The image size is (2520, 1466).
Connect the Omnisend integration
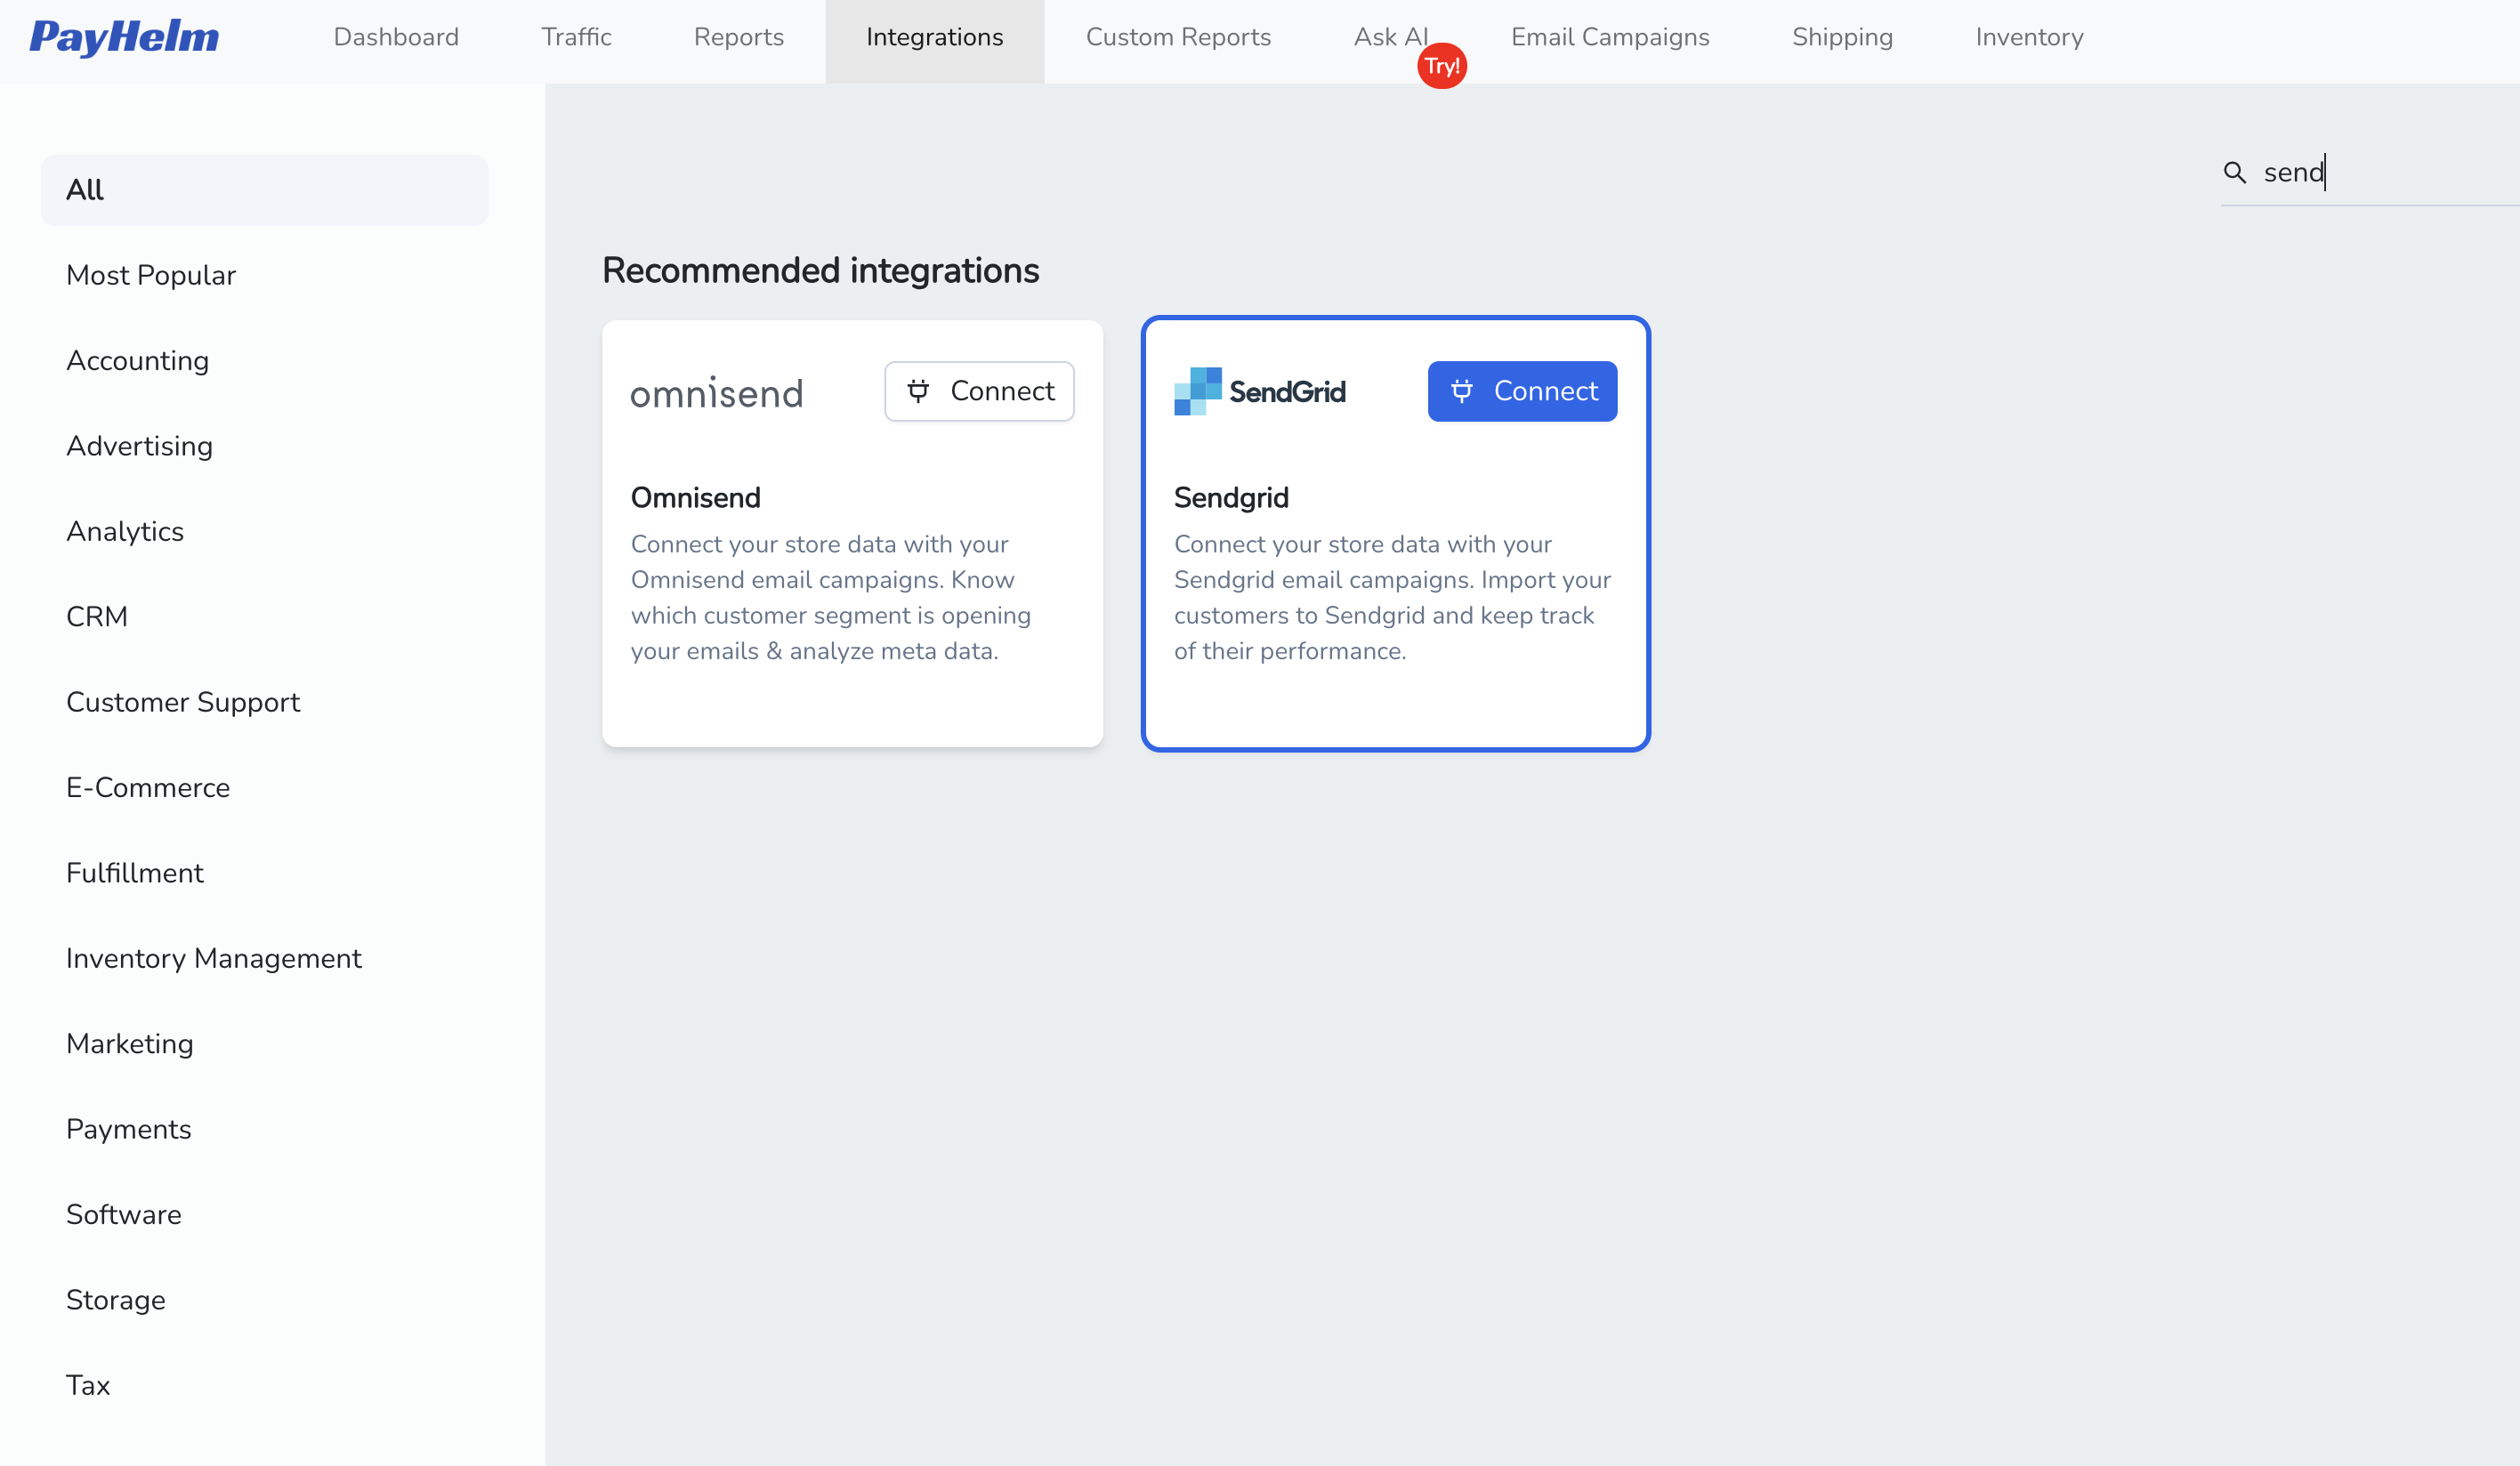[x=979, y=391]
